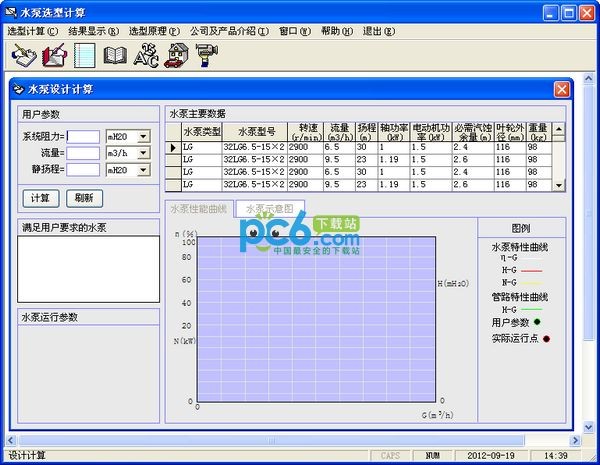The height and width of the screenshot is (465, 600).
Task: Open the 窗口(W) menu
Action: 295,31
